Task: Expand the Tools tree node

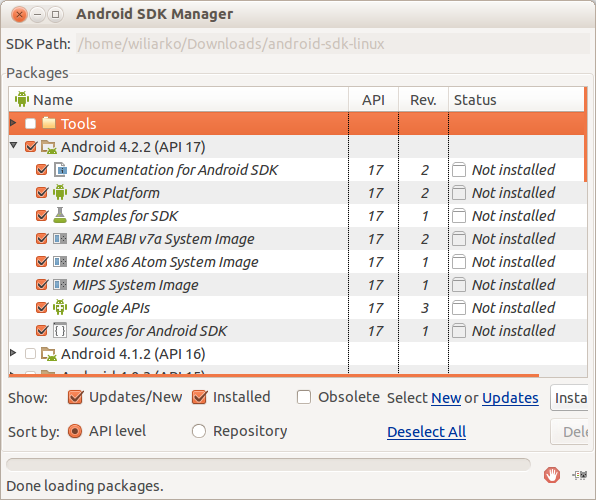Action: [13, 122]
